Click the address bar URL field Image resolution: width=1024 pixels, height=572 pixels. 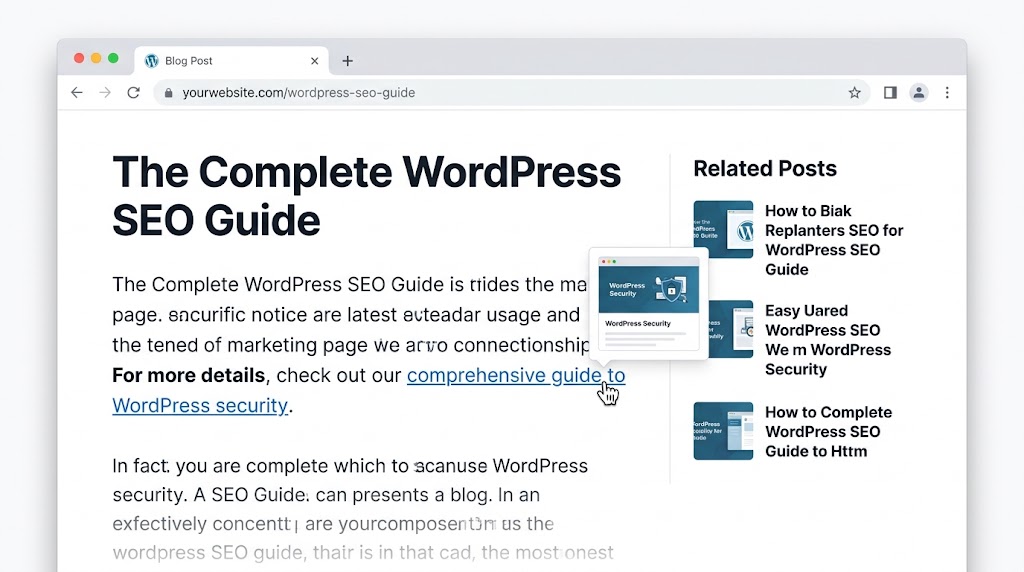pyautogui.click(x=512, y=93)
